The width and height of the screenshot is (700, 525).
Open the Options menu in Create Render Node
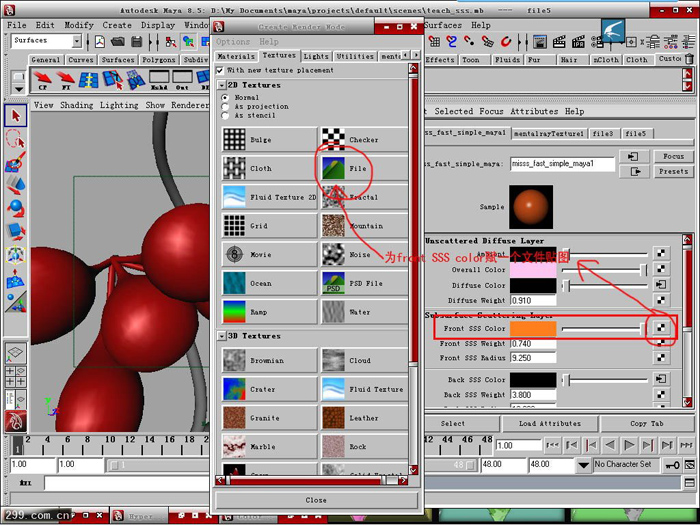233,42
